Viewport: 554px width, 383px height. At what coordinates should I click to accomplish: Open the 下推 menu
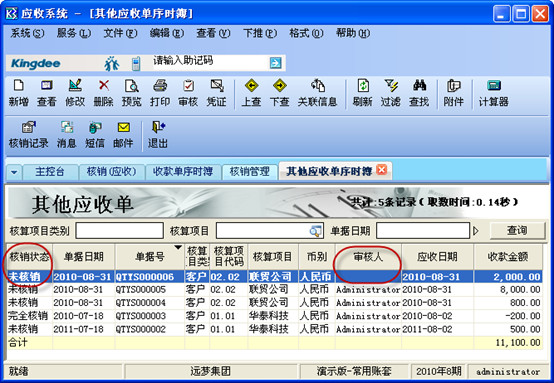click(x=260, y=33)
